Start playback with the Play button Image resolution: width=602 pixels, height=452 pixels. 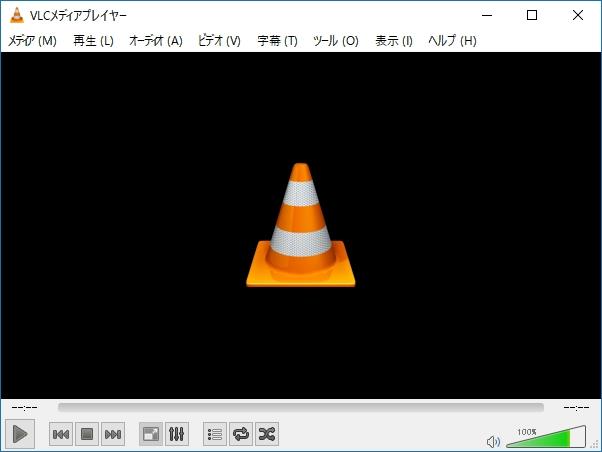pyautogui.click(x=20, y=434)
